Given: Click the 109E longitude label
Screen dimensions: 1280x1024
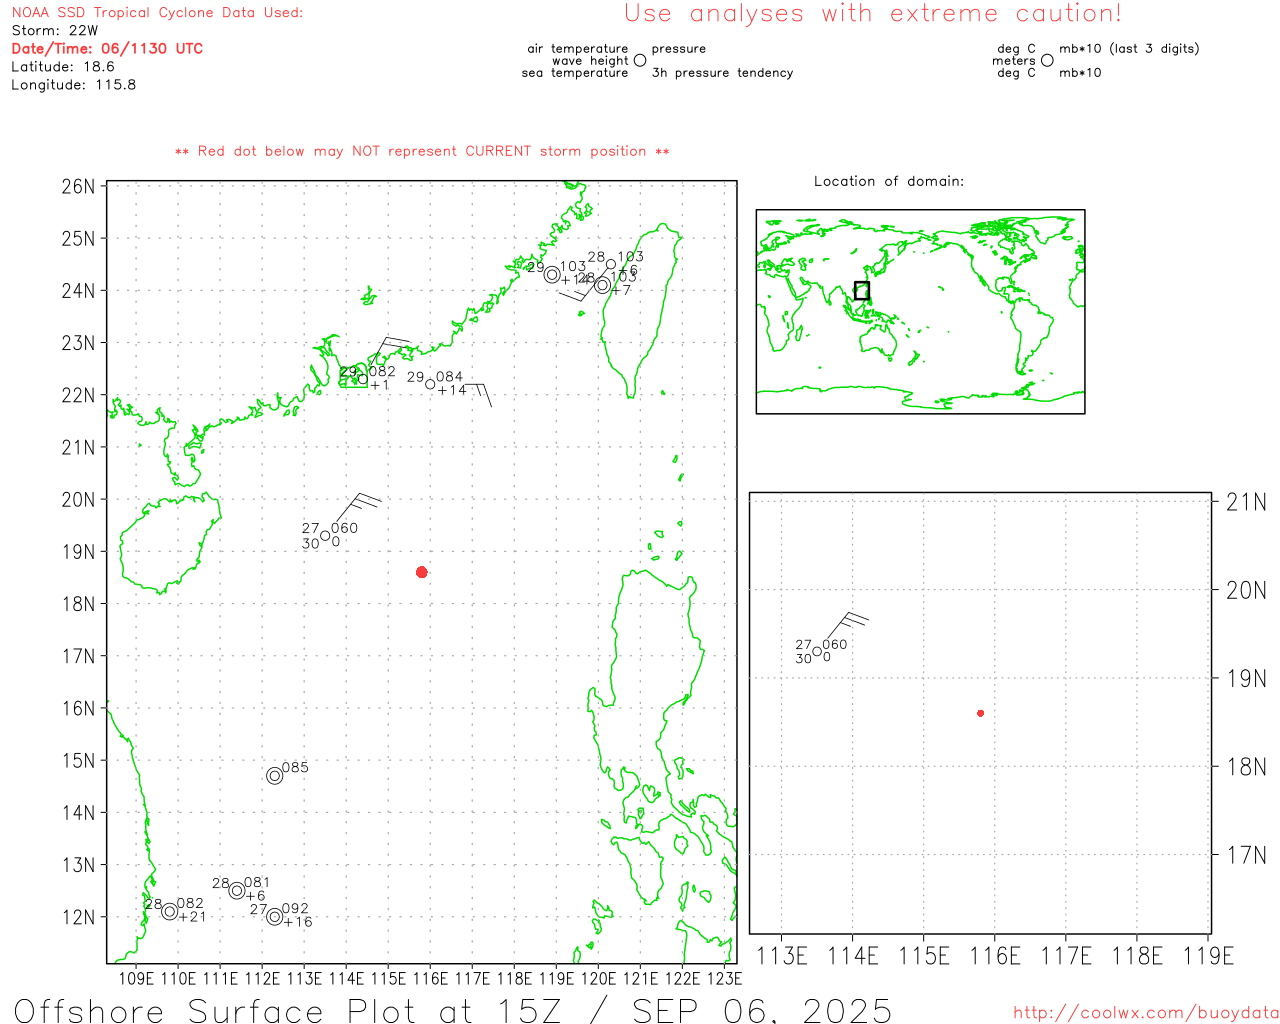Looking at the screenshot, I should 136,978.
